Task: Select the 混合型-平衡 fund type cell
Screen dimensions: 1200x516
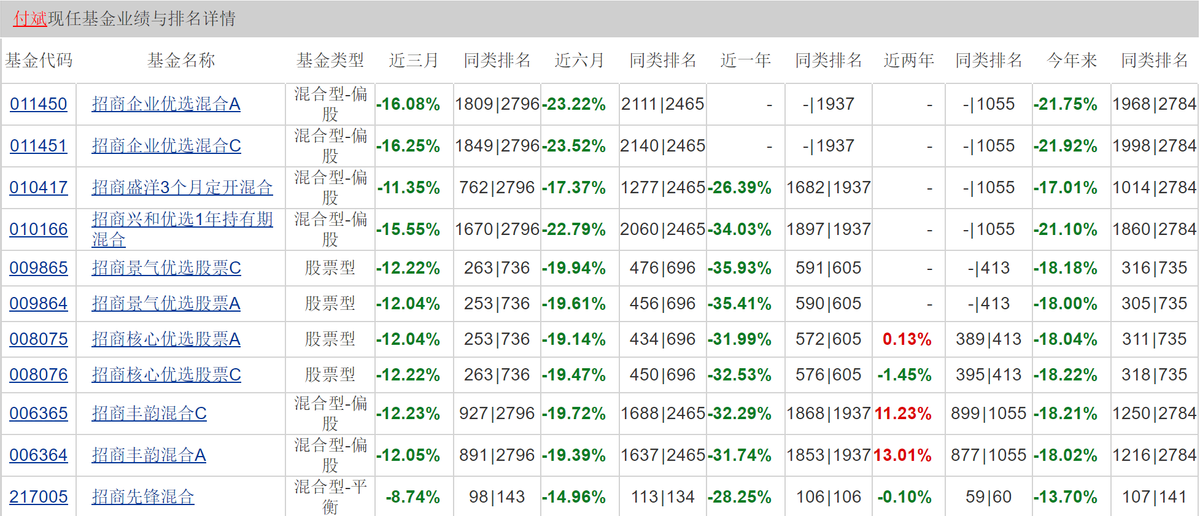Action: coord(330,497)
